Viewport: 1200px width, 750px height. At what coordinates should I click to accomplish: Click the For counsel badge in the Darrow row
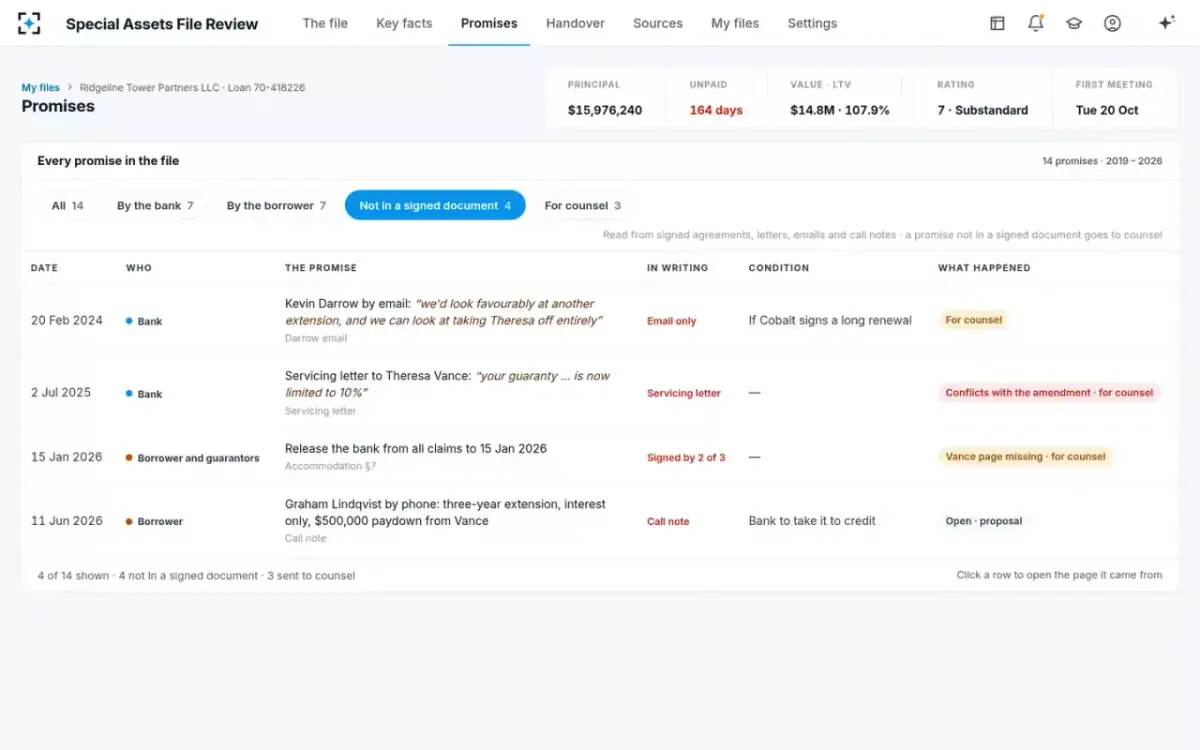[974, 320]
